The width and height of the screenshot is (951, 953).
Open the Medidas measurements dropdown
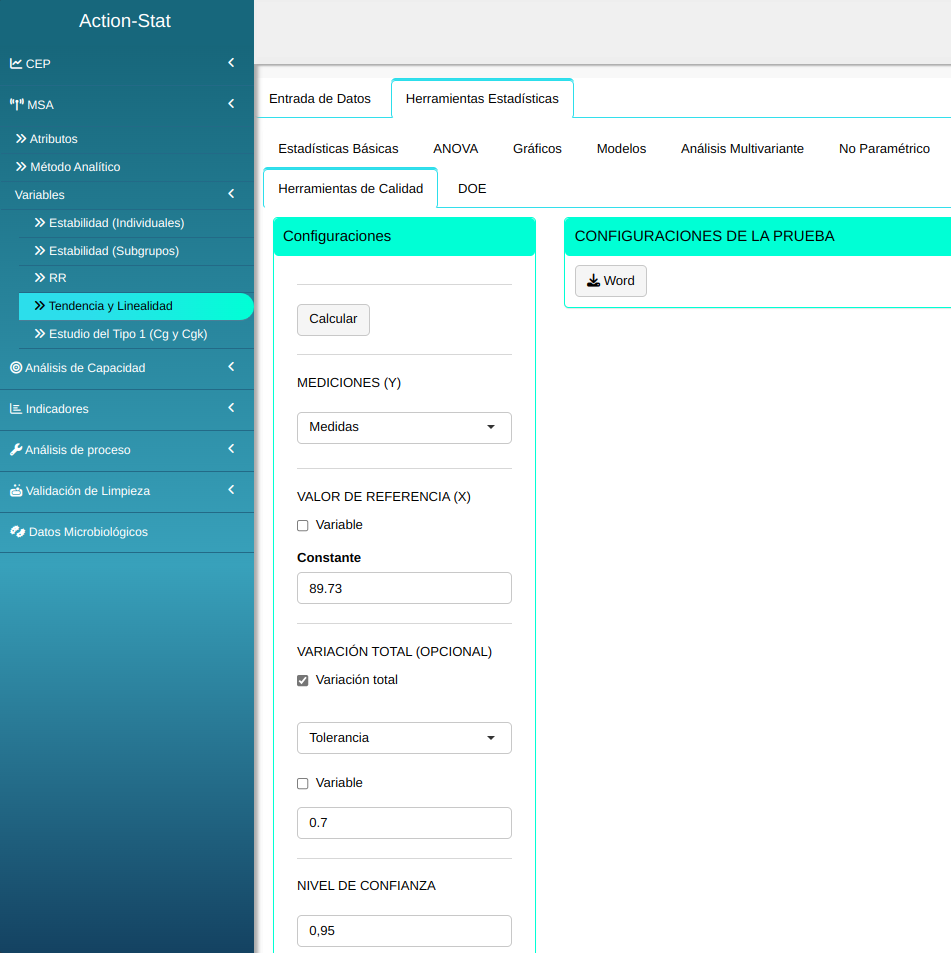pyautogui.click(x=404, y=427)
